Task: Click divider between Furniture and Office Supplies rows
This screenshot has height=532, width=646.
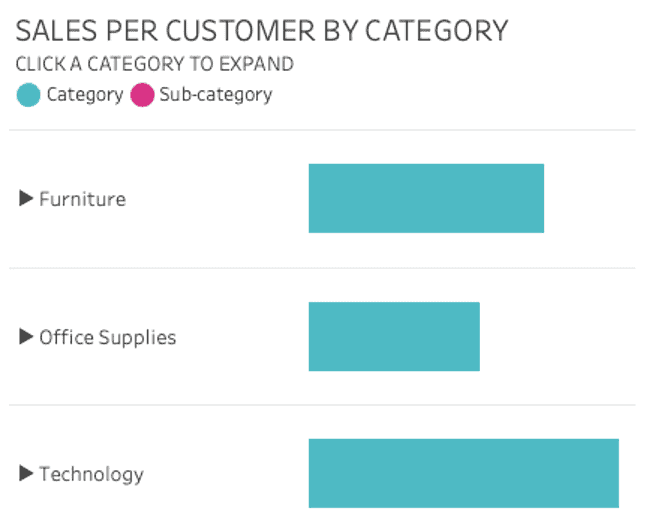Action: [322, 268]
